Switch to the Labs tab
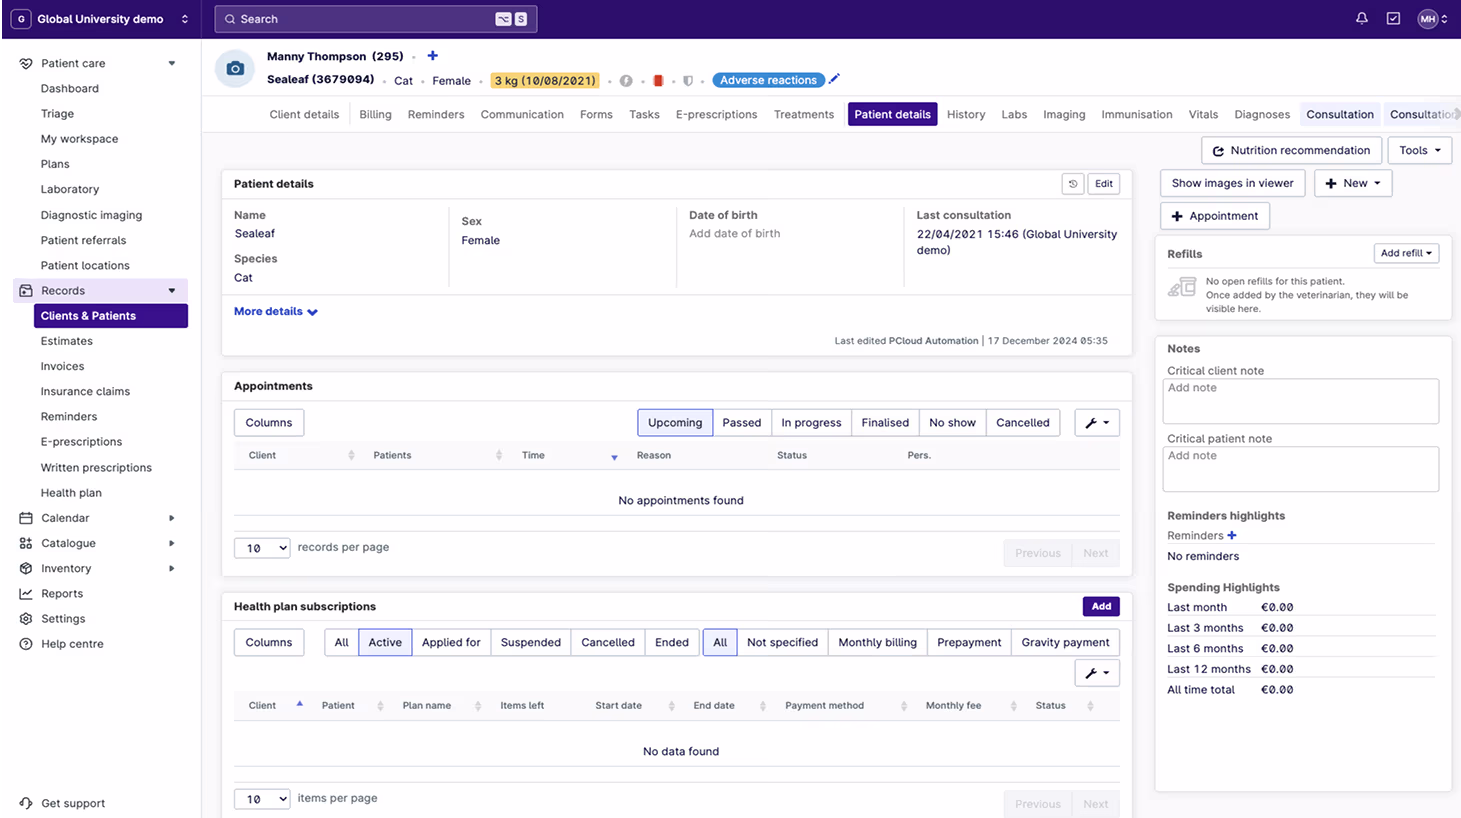 tap(1014, 114)
